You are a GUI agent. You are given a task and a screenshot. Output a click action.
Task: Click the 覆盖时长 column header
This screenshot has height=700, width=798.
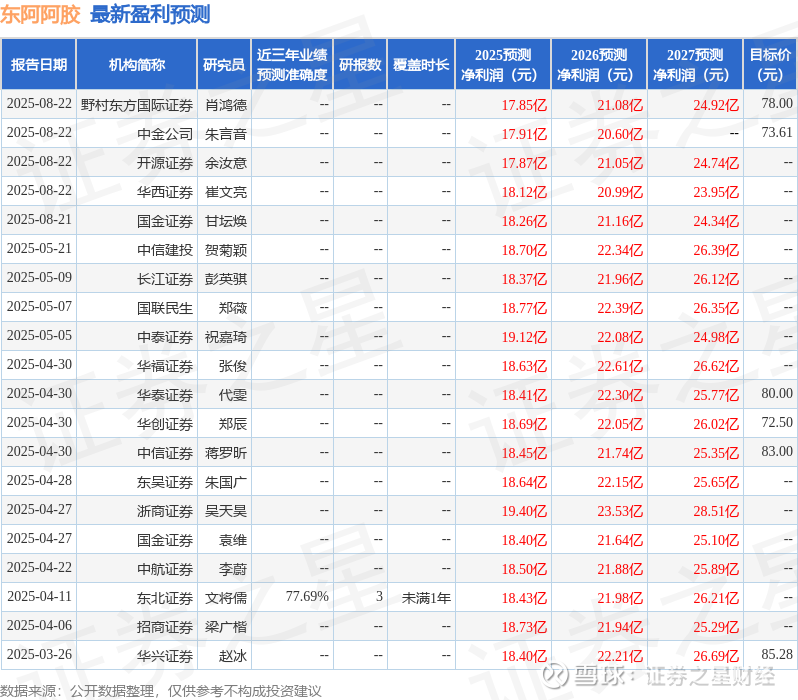point(421,65)
